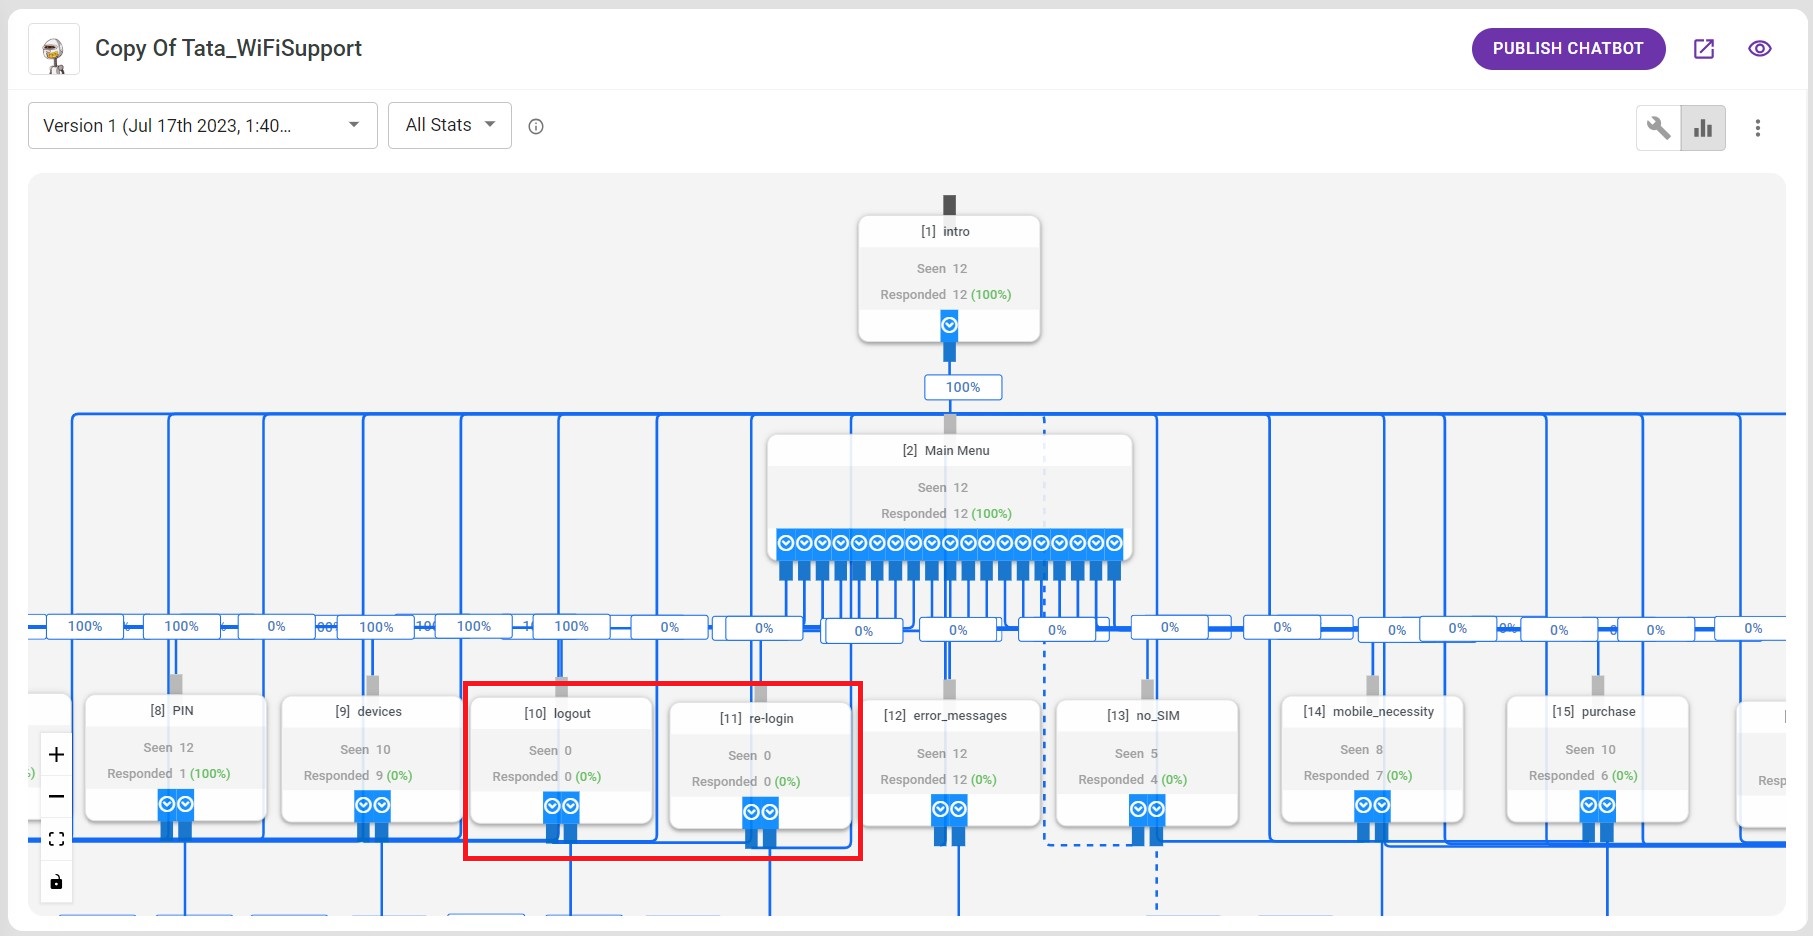1813x936 pixels.
Task: Click left output connector of mobile_necessity node
Action: 1363,805
